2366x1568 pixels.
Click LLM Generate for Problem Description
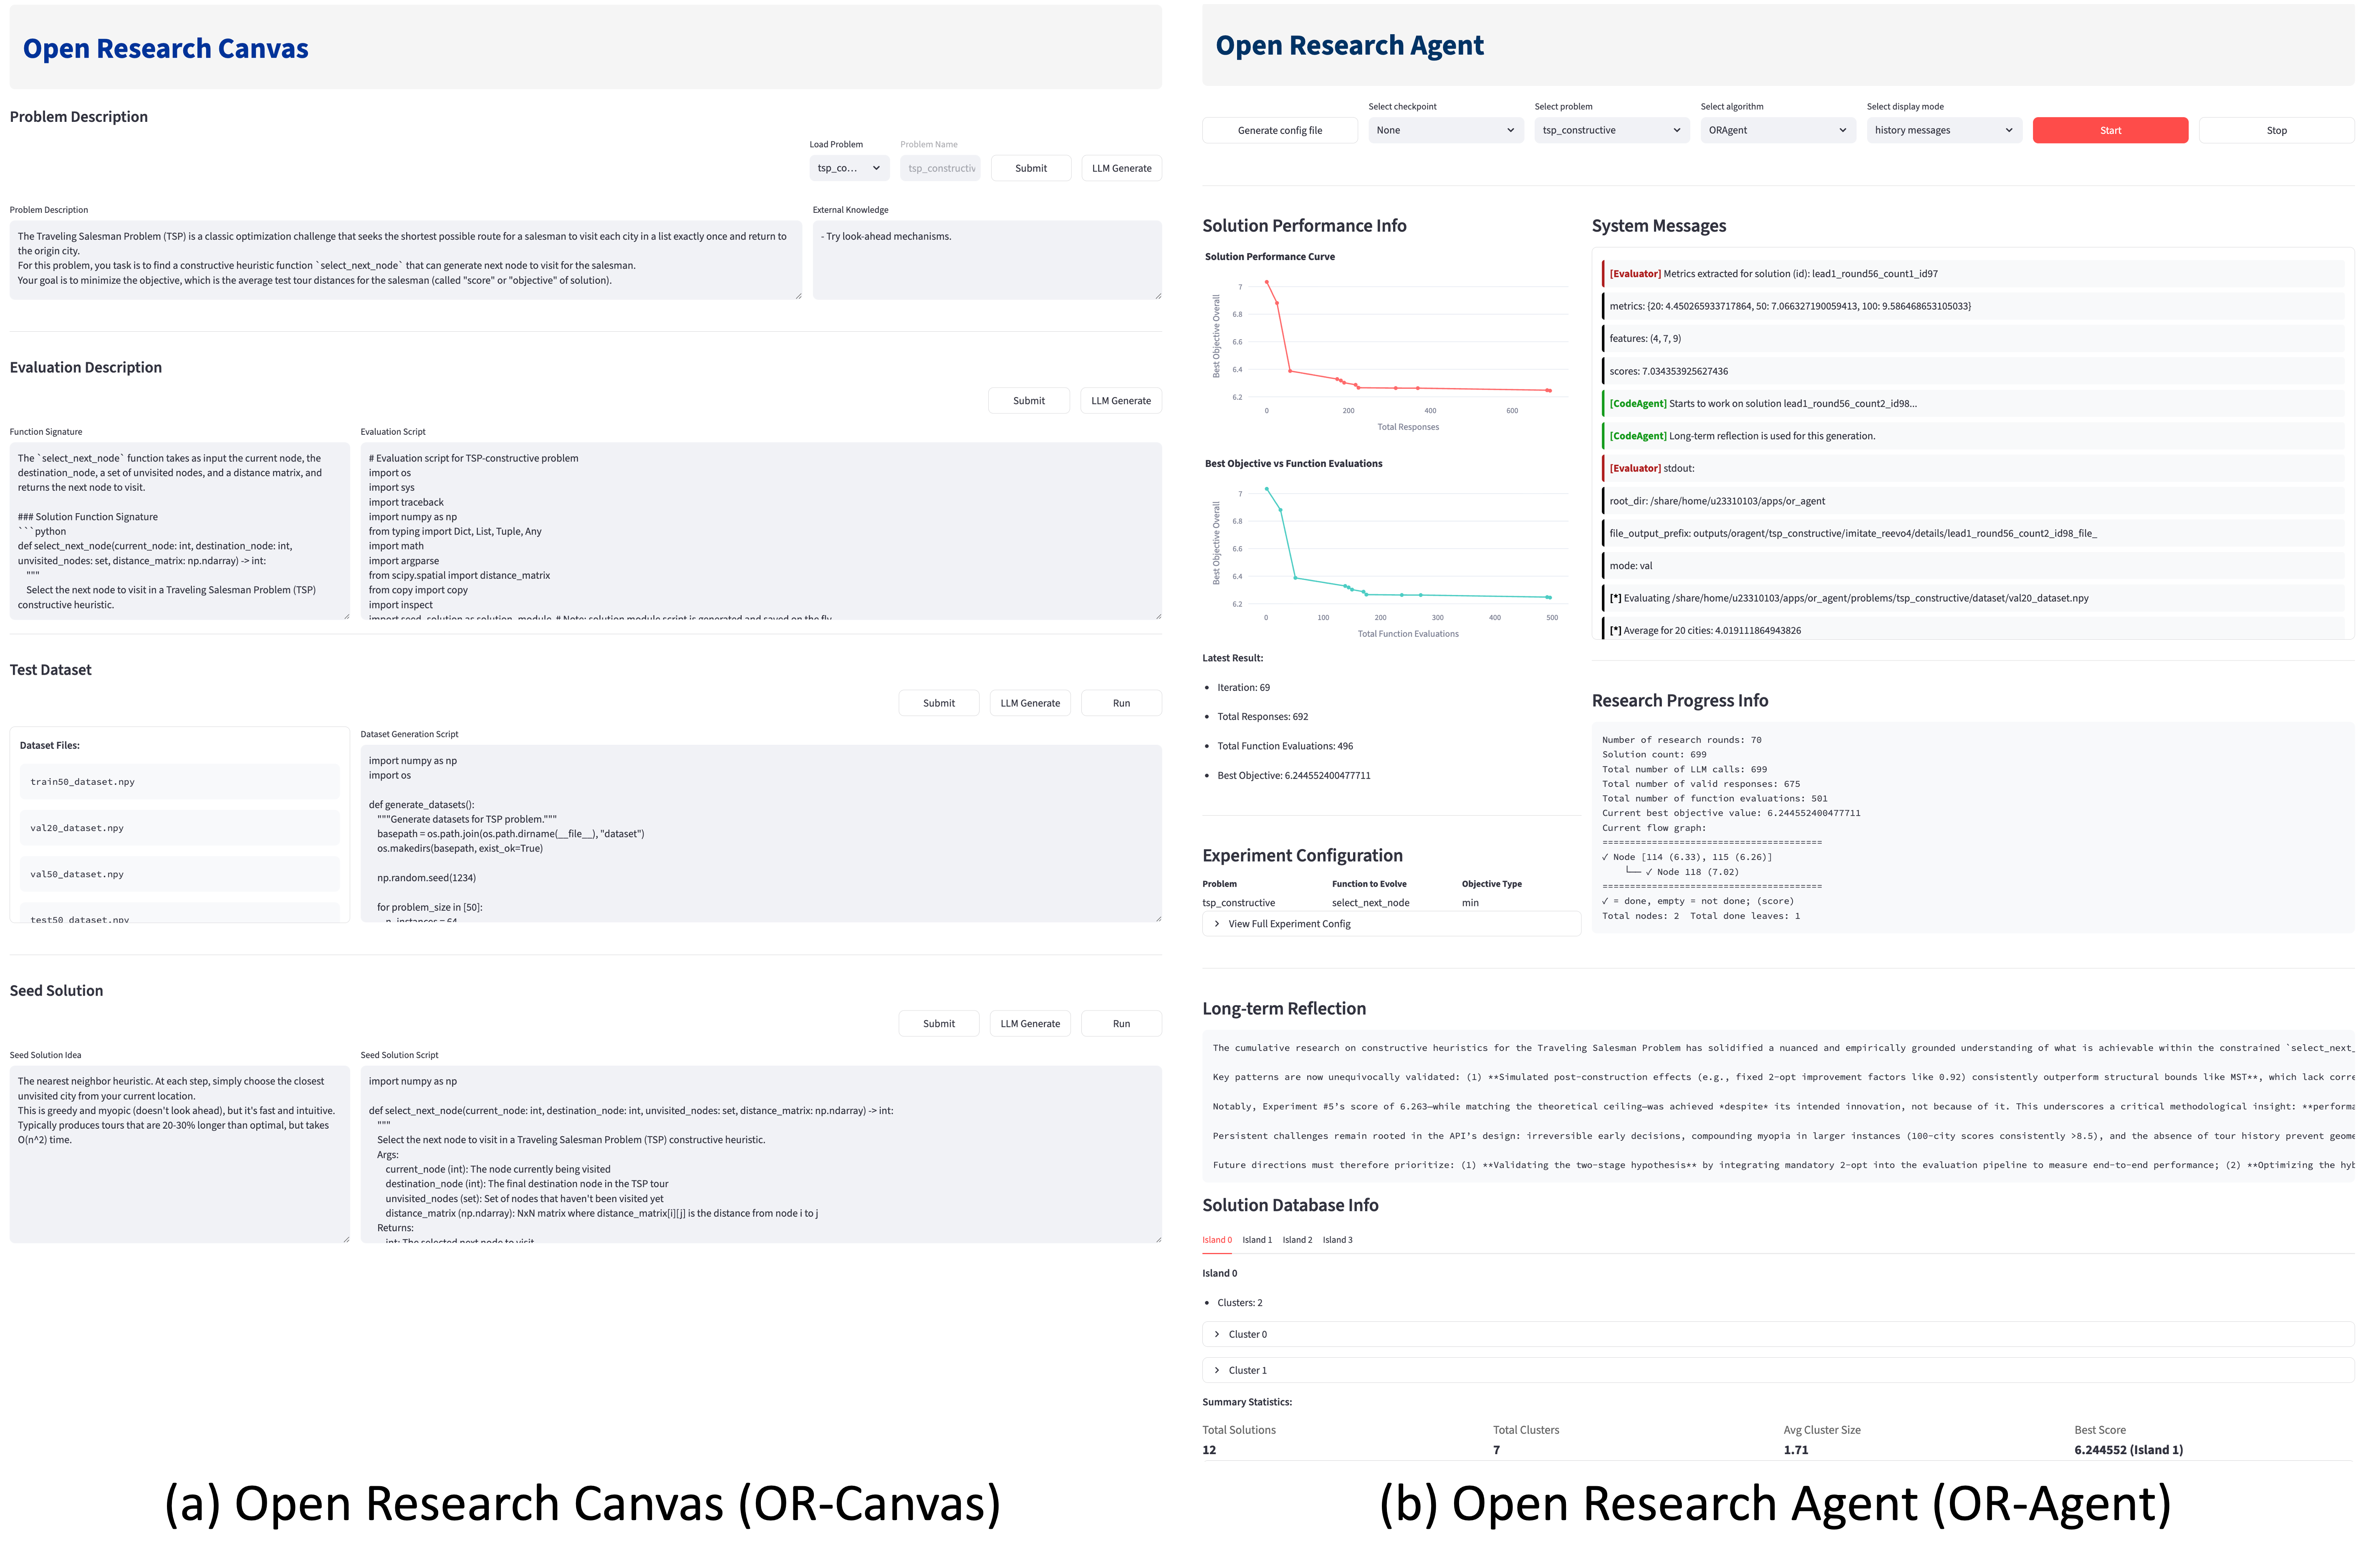[x=1121, y=167]
